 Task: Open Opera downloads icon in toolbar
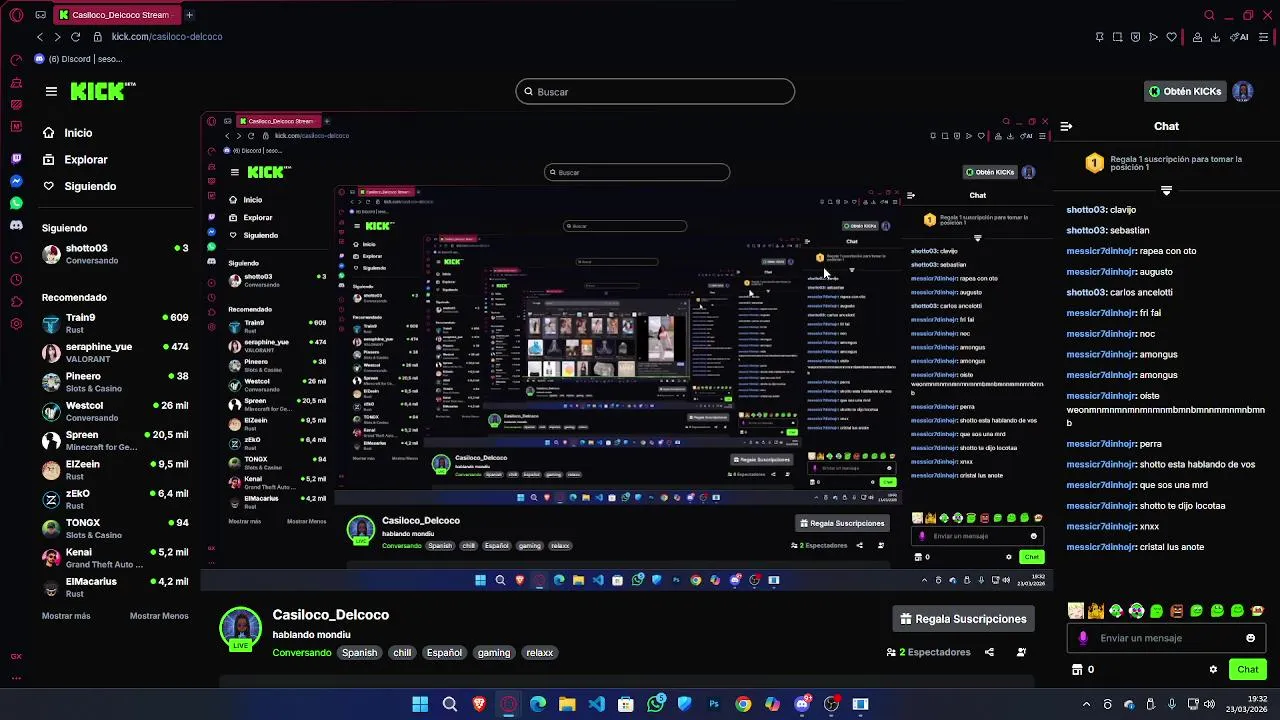1215,37
